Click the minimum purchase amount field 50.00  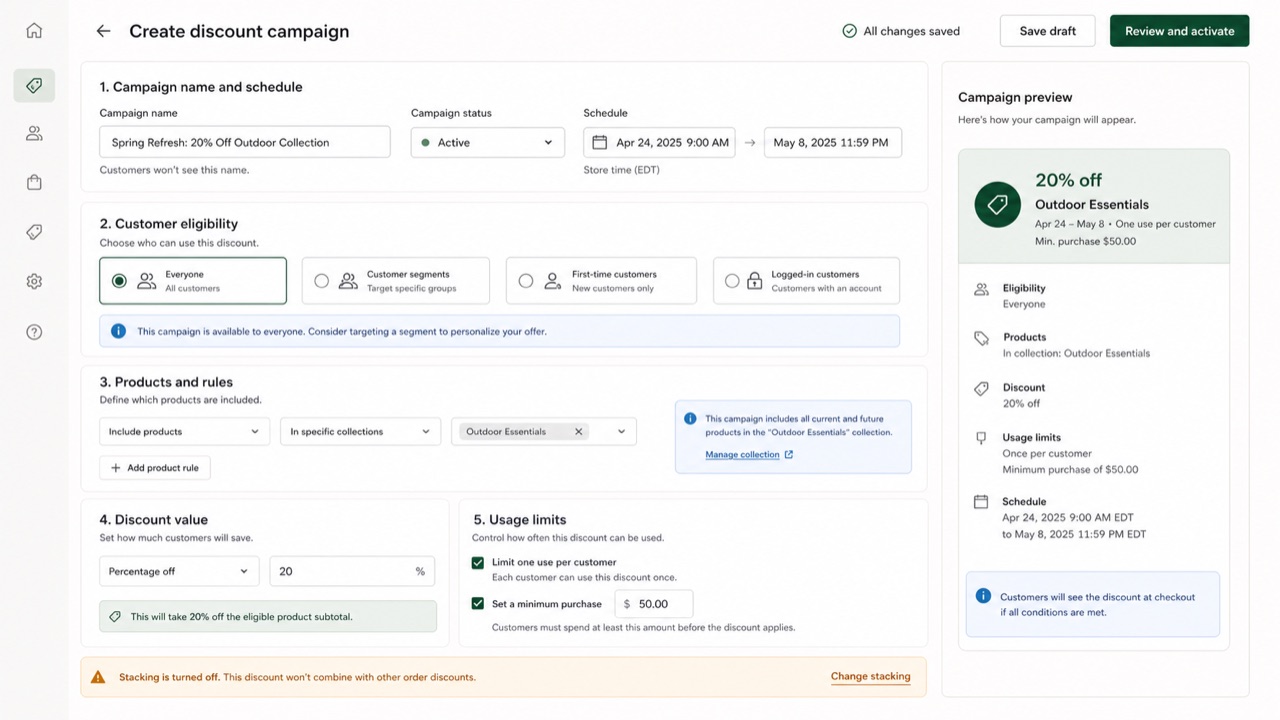[654, 604]
